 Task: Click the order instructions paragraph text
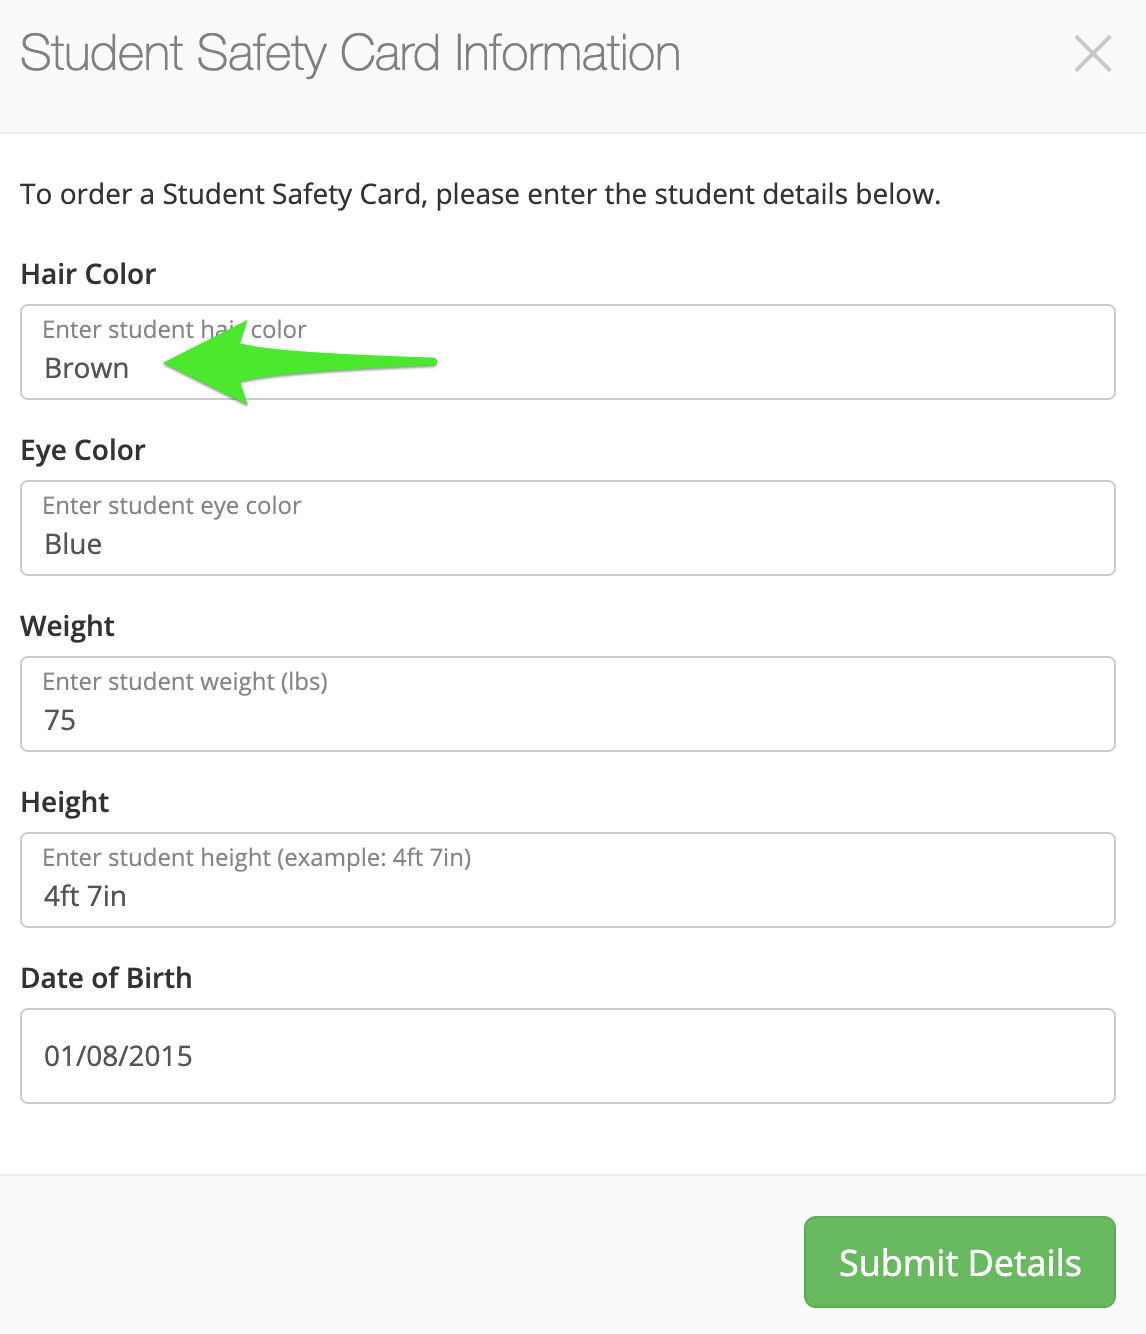pos(480,194)
